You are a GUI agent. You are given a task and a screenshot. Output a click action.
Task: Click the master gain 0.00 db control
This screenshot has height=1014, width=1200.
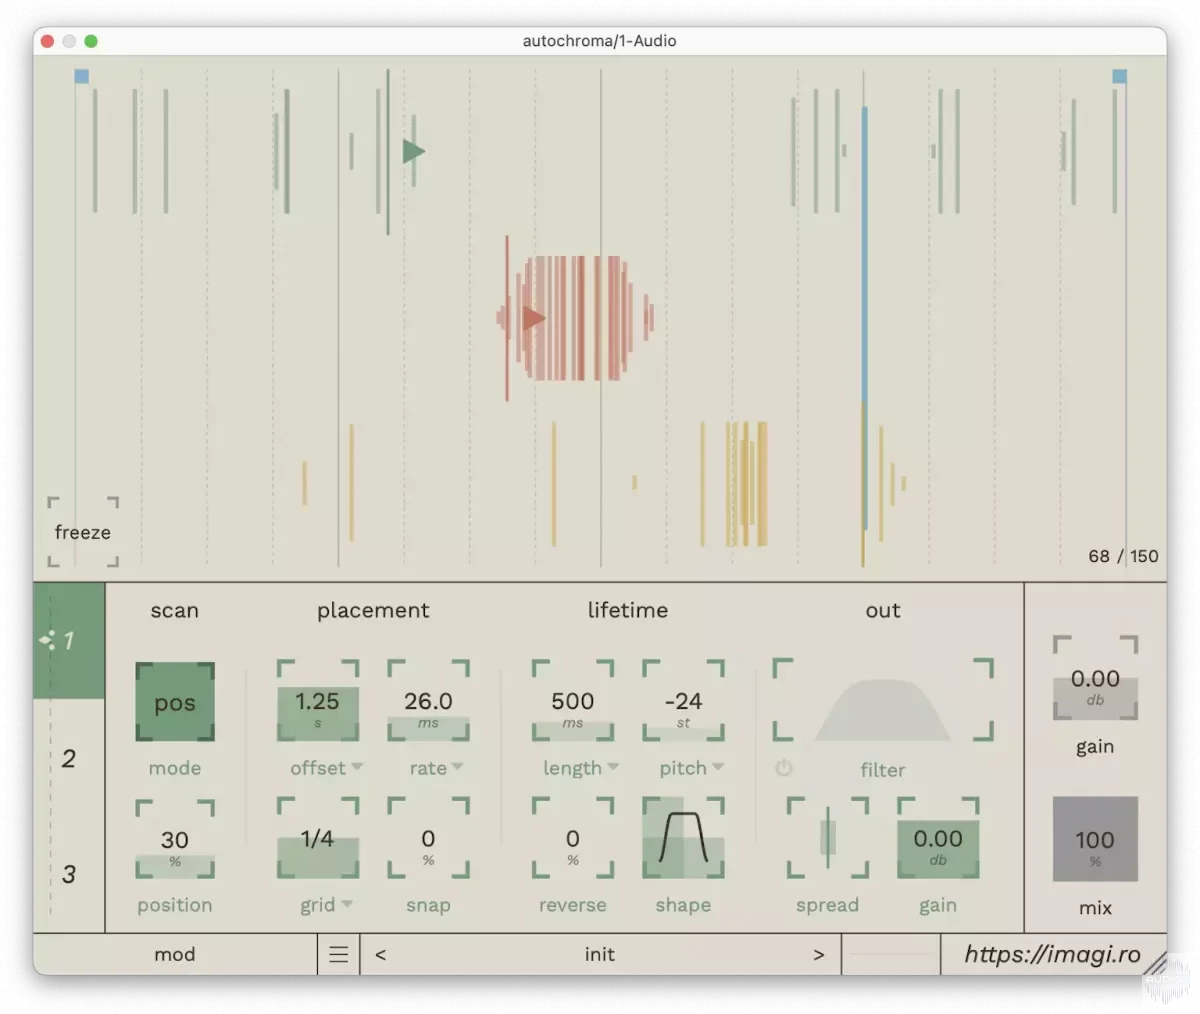tap(1095, 678)
